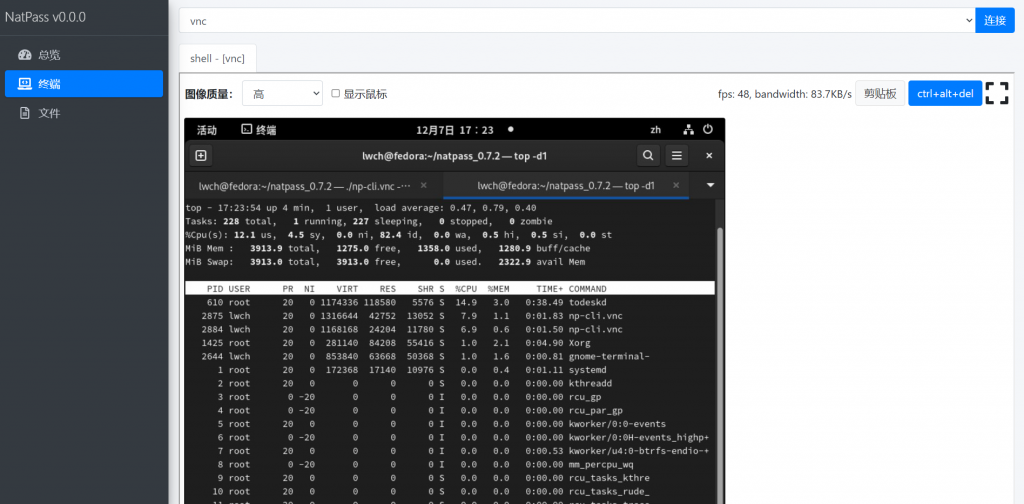Viewport: 1024px width, 504px height.
Task: Open the 总览 overview dashboard icon
Action: (x=25, y=55)
